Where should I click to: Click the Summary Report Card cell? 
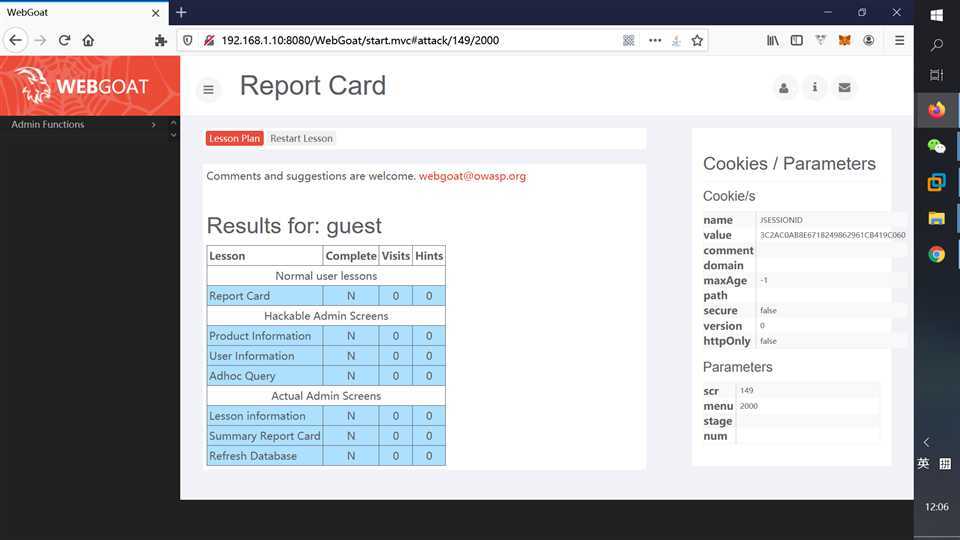[x=264, y=436]
